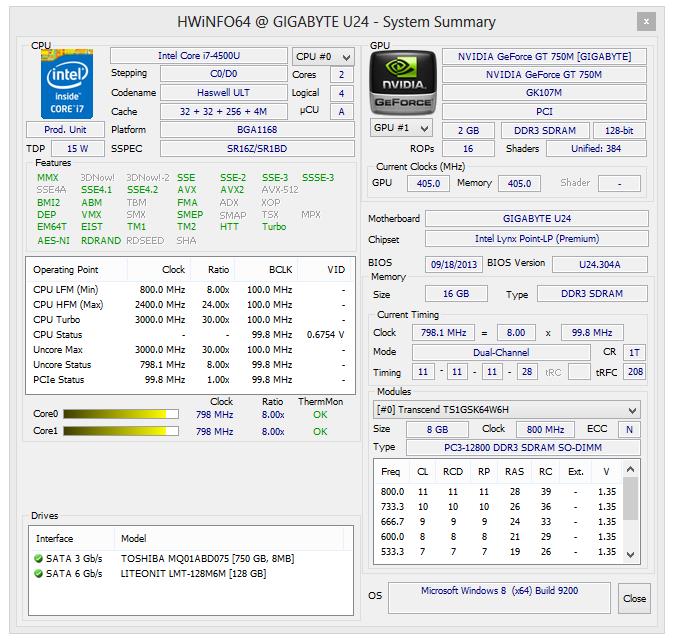Click the RDRAND feature label
Viewport: 674px width, 643px height.
pyautogui.click(x=101, y=240)
